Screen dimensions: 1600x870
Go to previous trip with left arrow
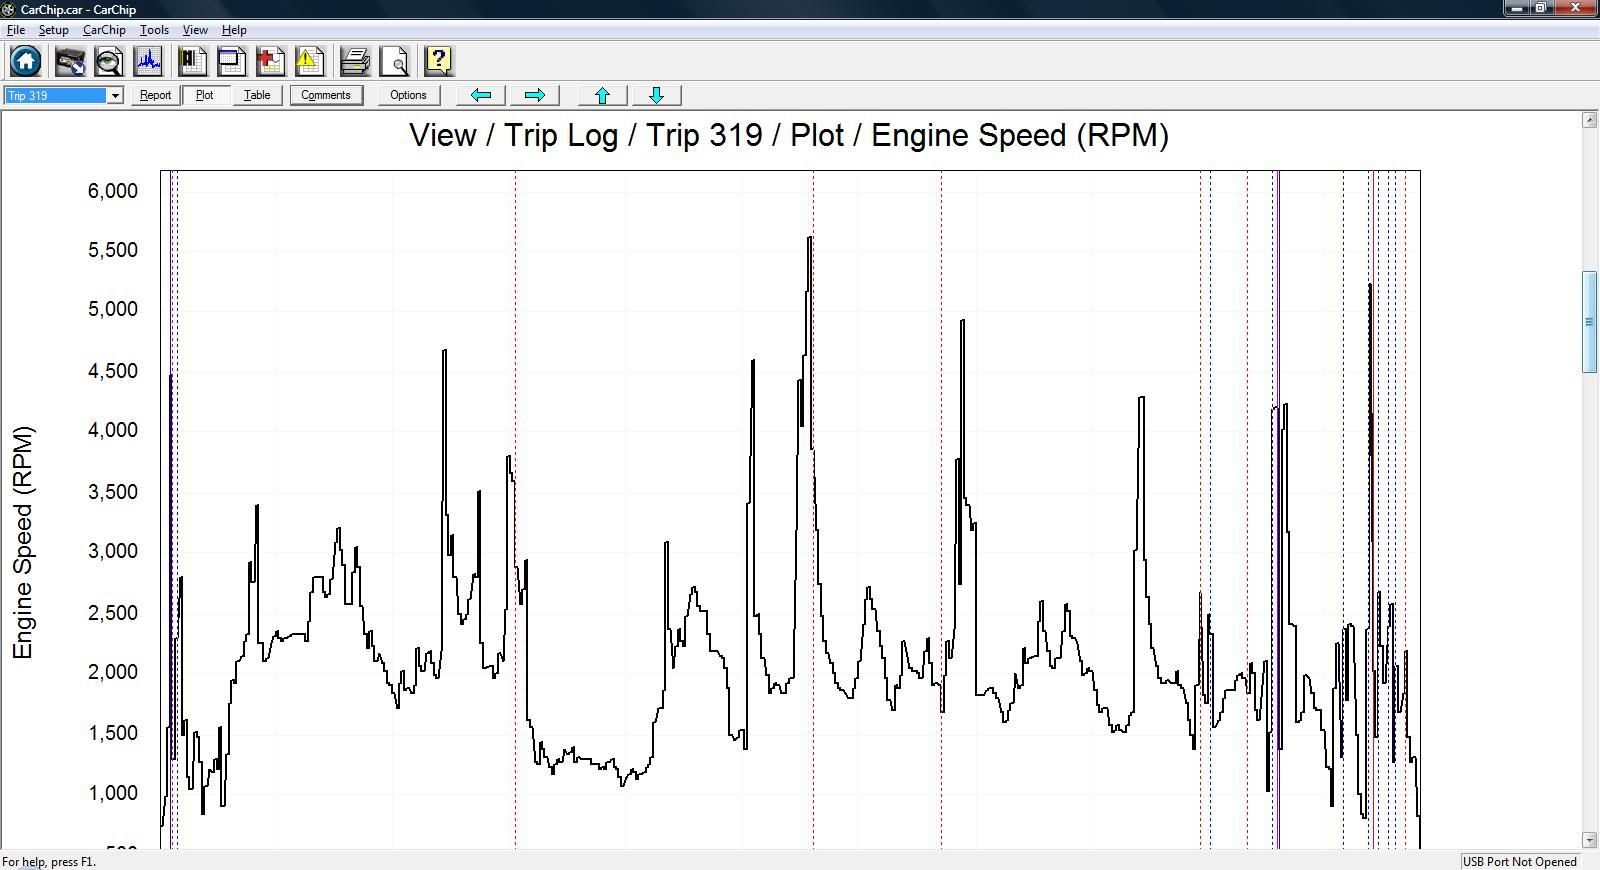point(481,95)
